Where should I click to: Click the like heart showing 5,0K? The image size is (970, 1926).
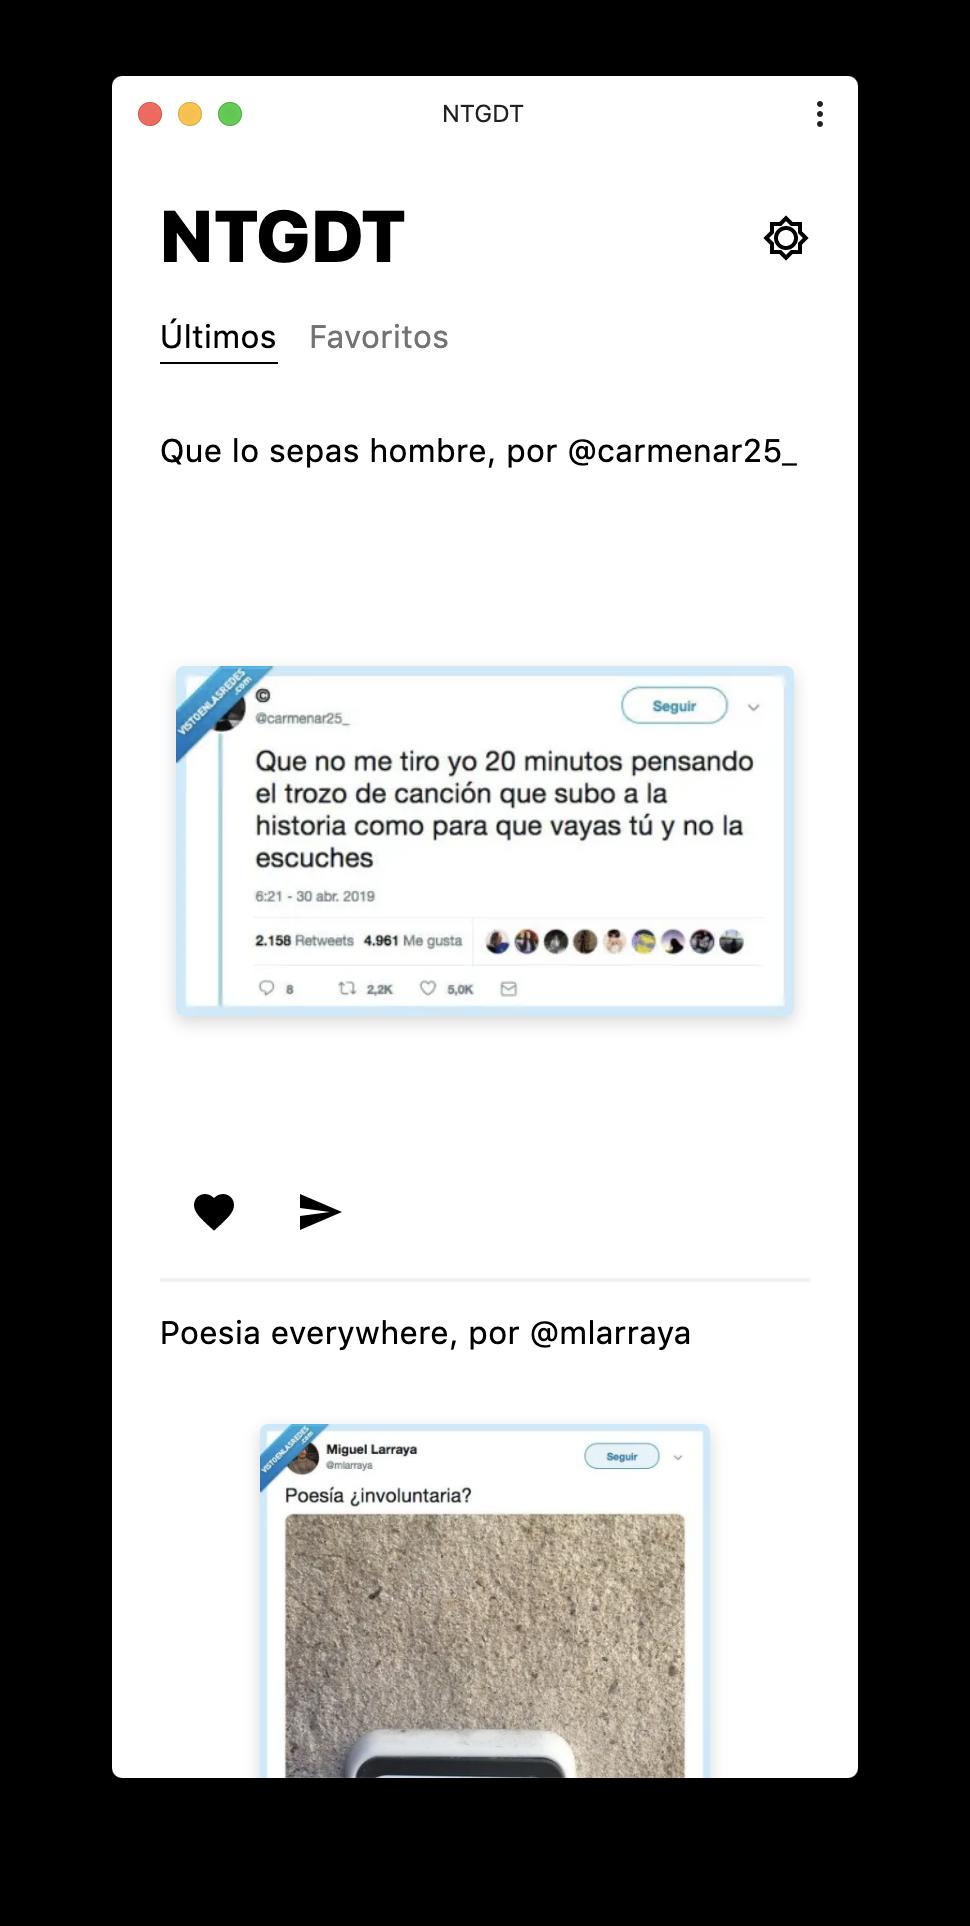[428, 988]
